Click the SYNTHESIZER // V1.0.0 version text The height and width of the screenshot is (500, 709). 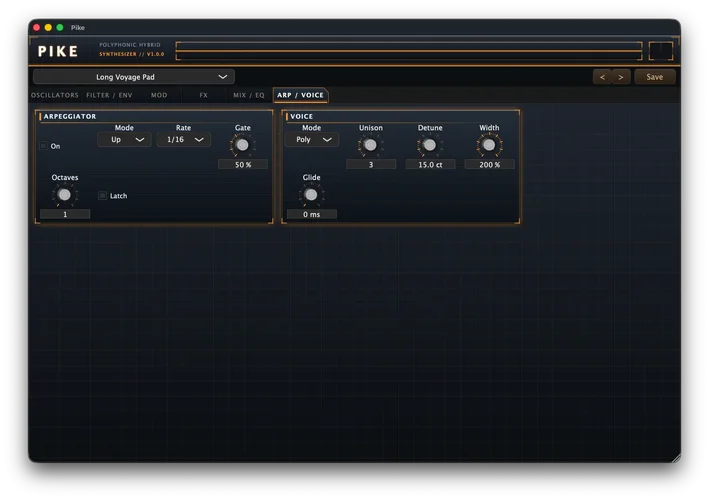pyautogui.click(x=132, y=54)
